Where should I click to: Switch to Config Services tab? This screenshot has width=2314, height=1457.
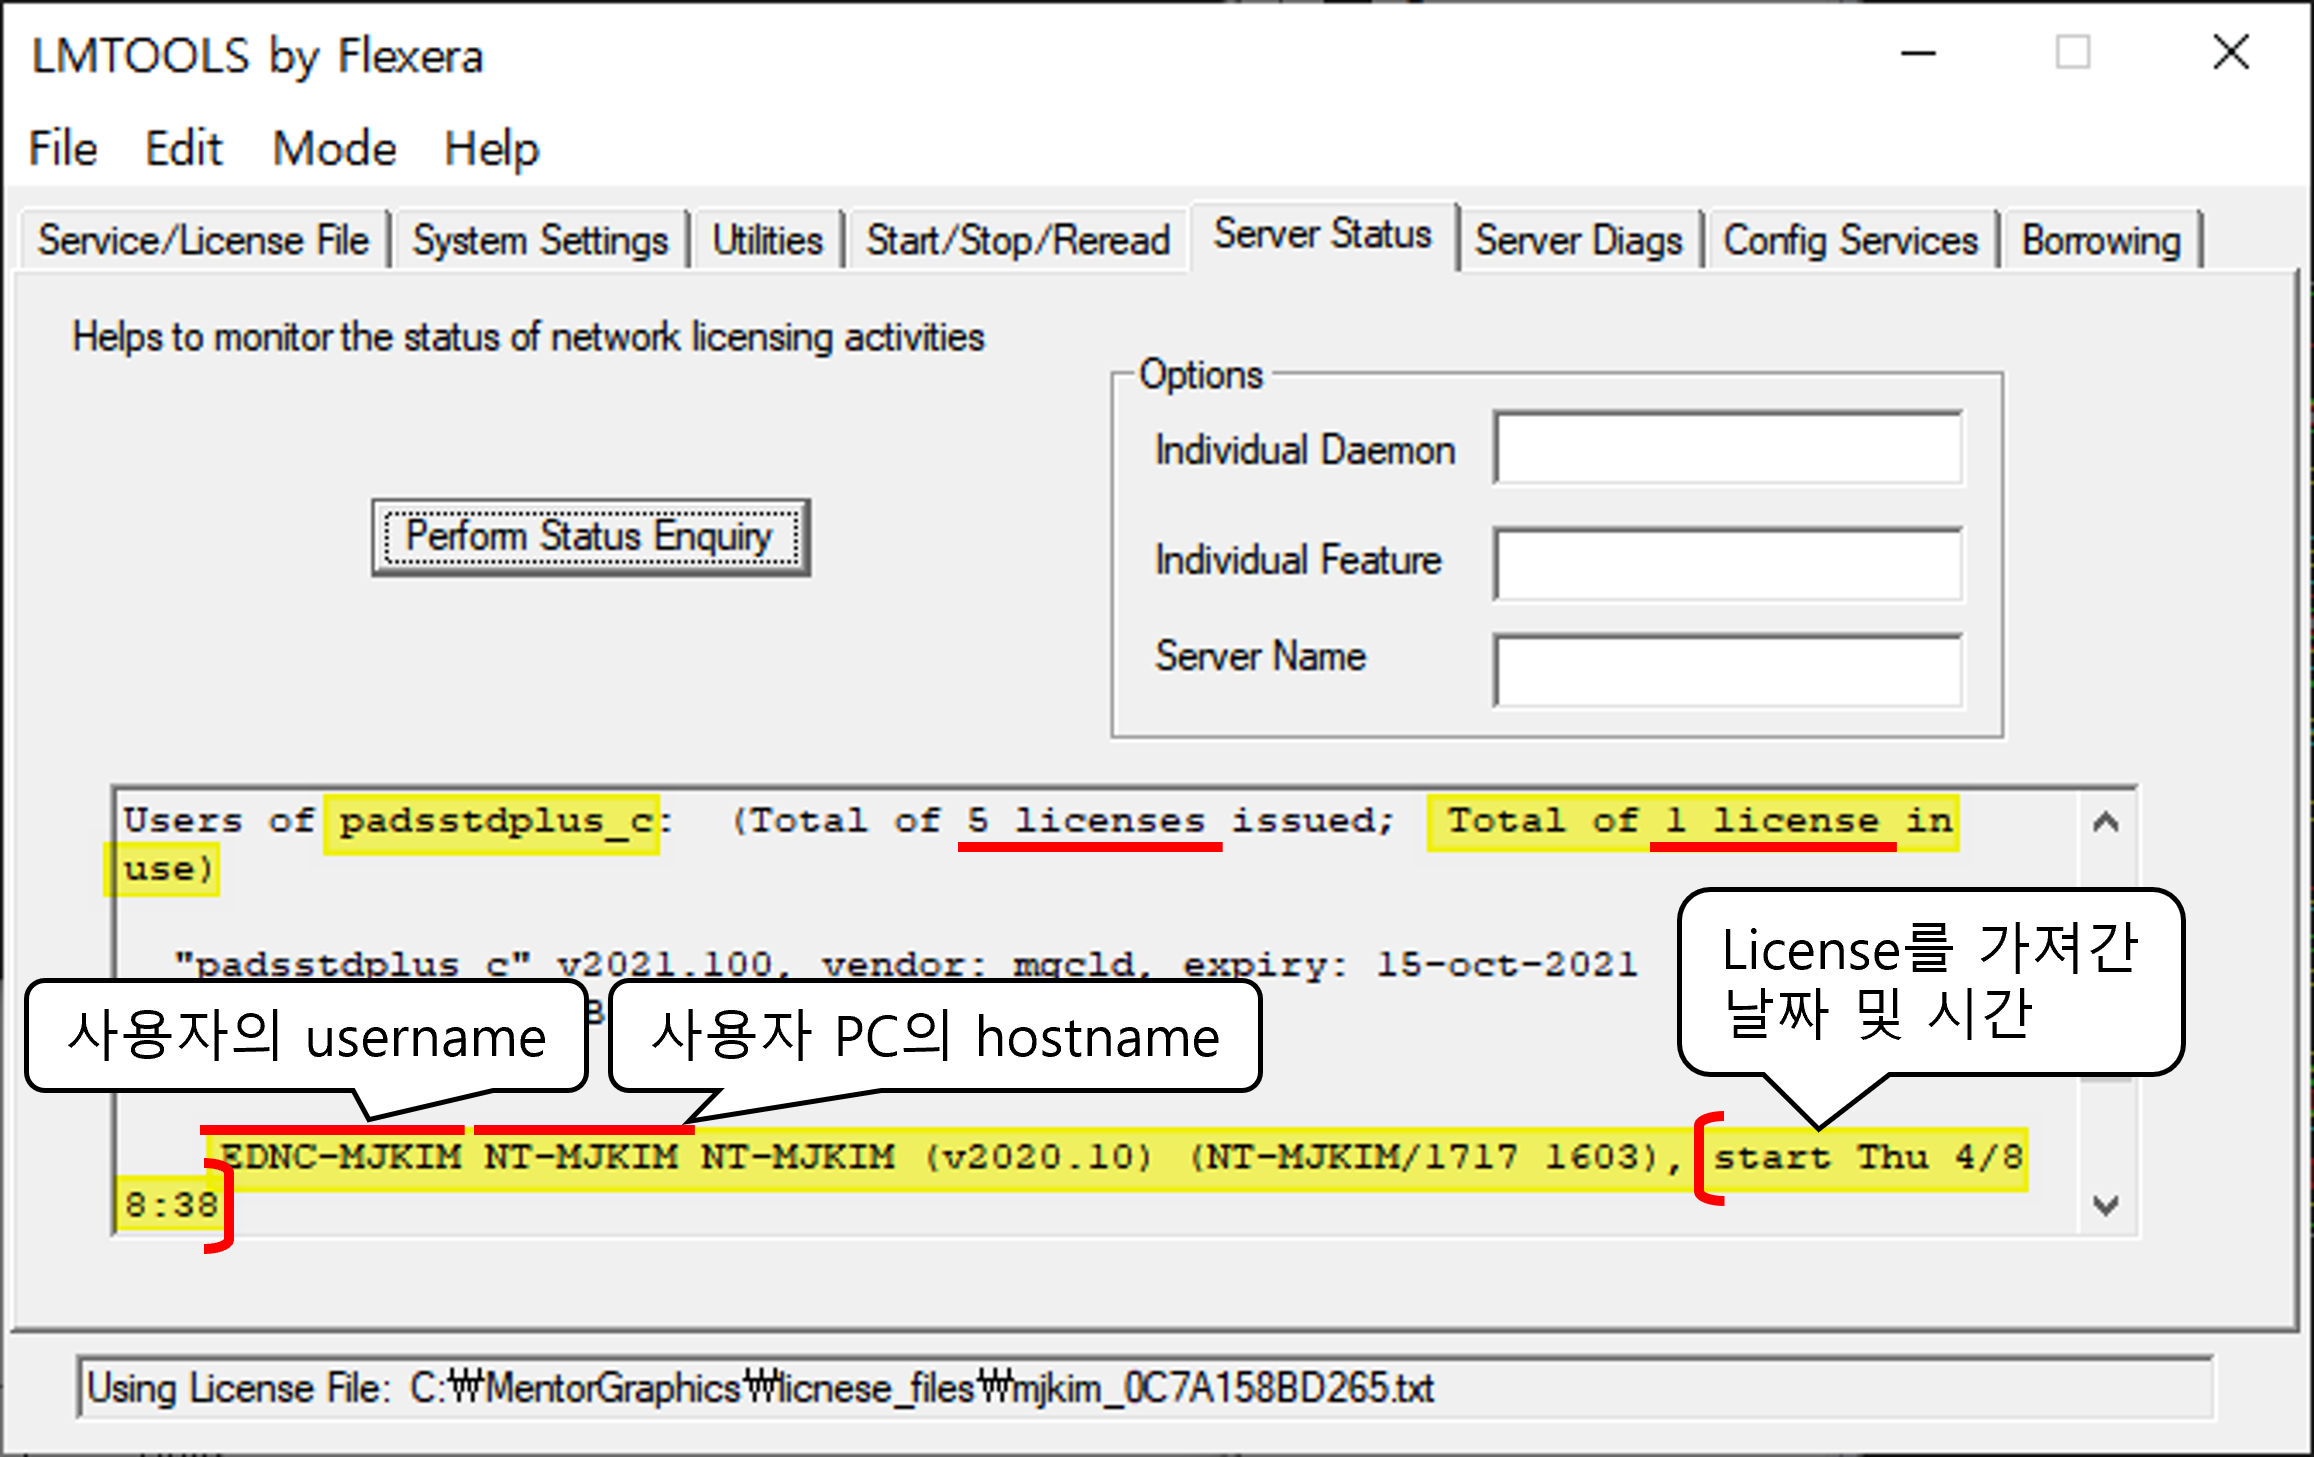tap(1850, 241)
